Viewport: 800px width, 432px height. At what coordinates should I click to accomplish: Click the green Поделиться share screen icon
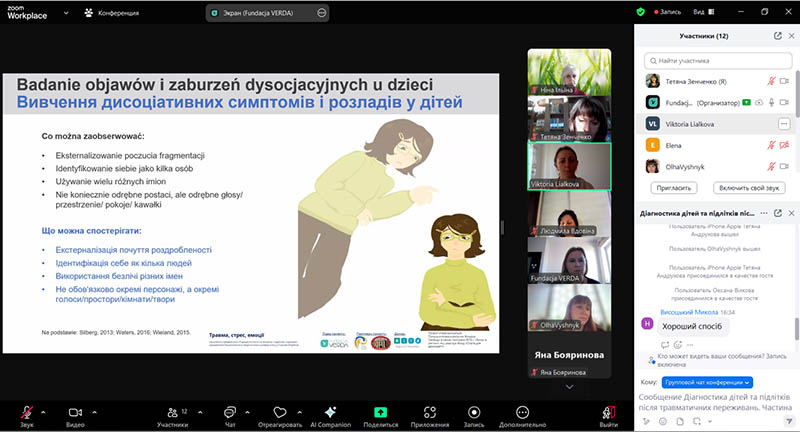click(381, 412)
